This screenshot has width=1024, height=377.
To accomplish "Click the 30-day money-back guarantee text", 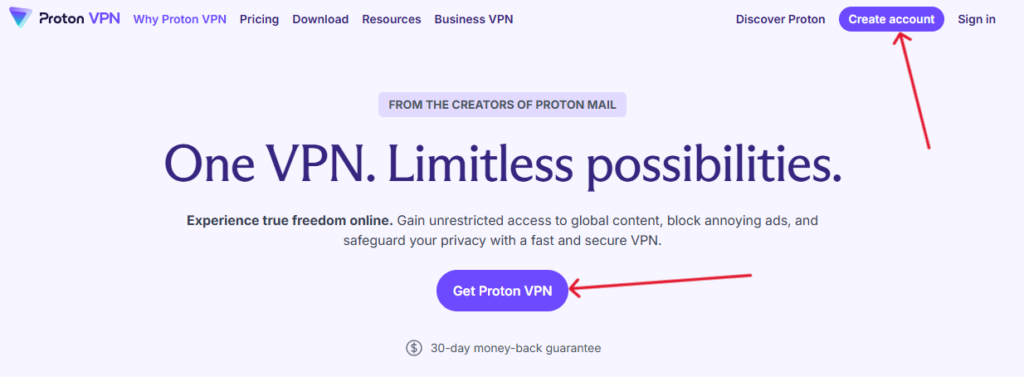I will click(515, 348).
